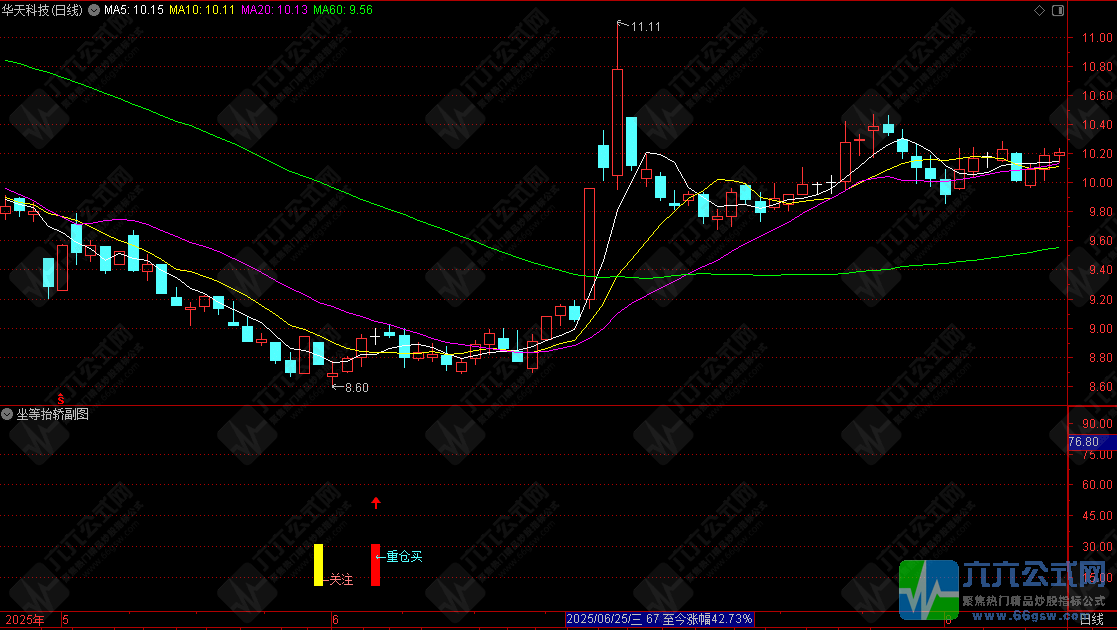The height and width of the screenshot is (630, 1117).
Task: Click the tall candle peaking at 11.11
Action: [618, 107]
